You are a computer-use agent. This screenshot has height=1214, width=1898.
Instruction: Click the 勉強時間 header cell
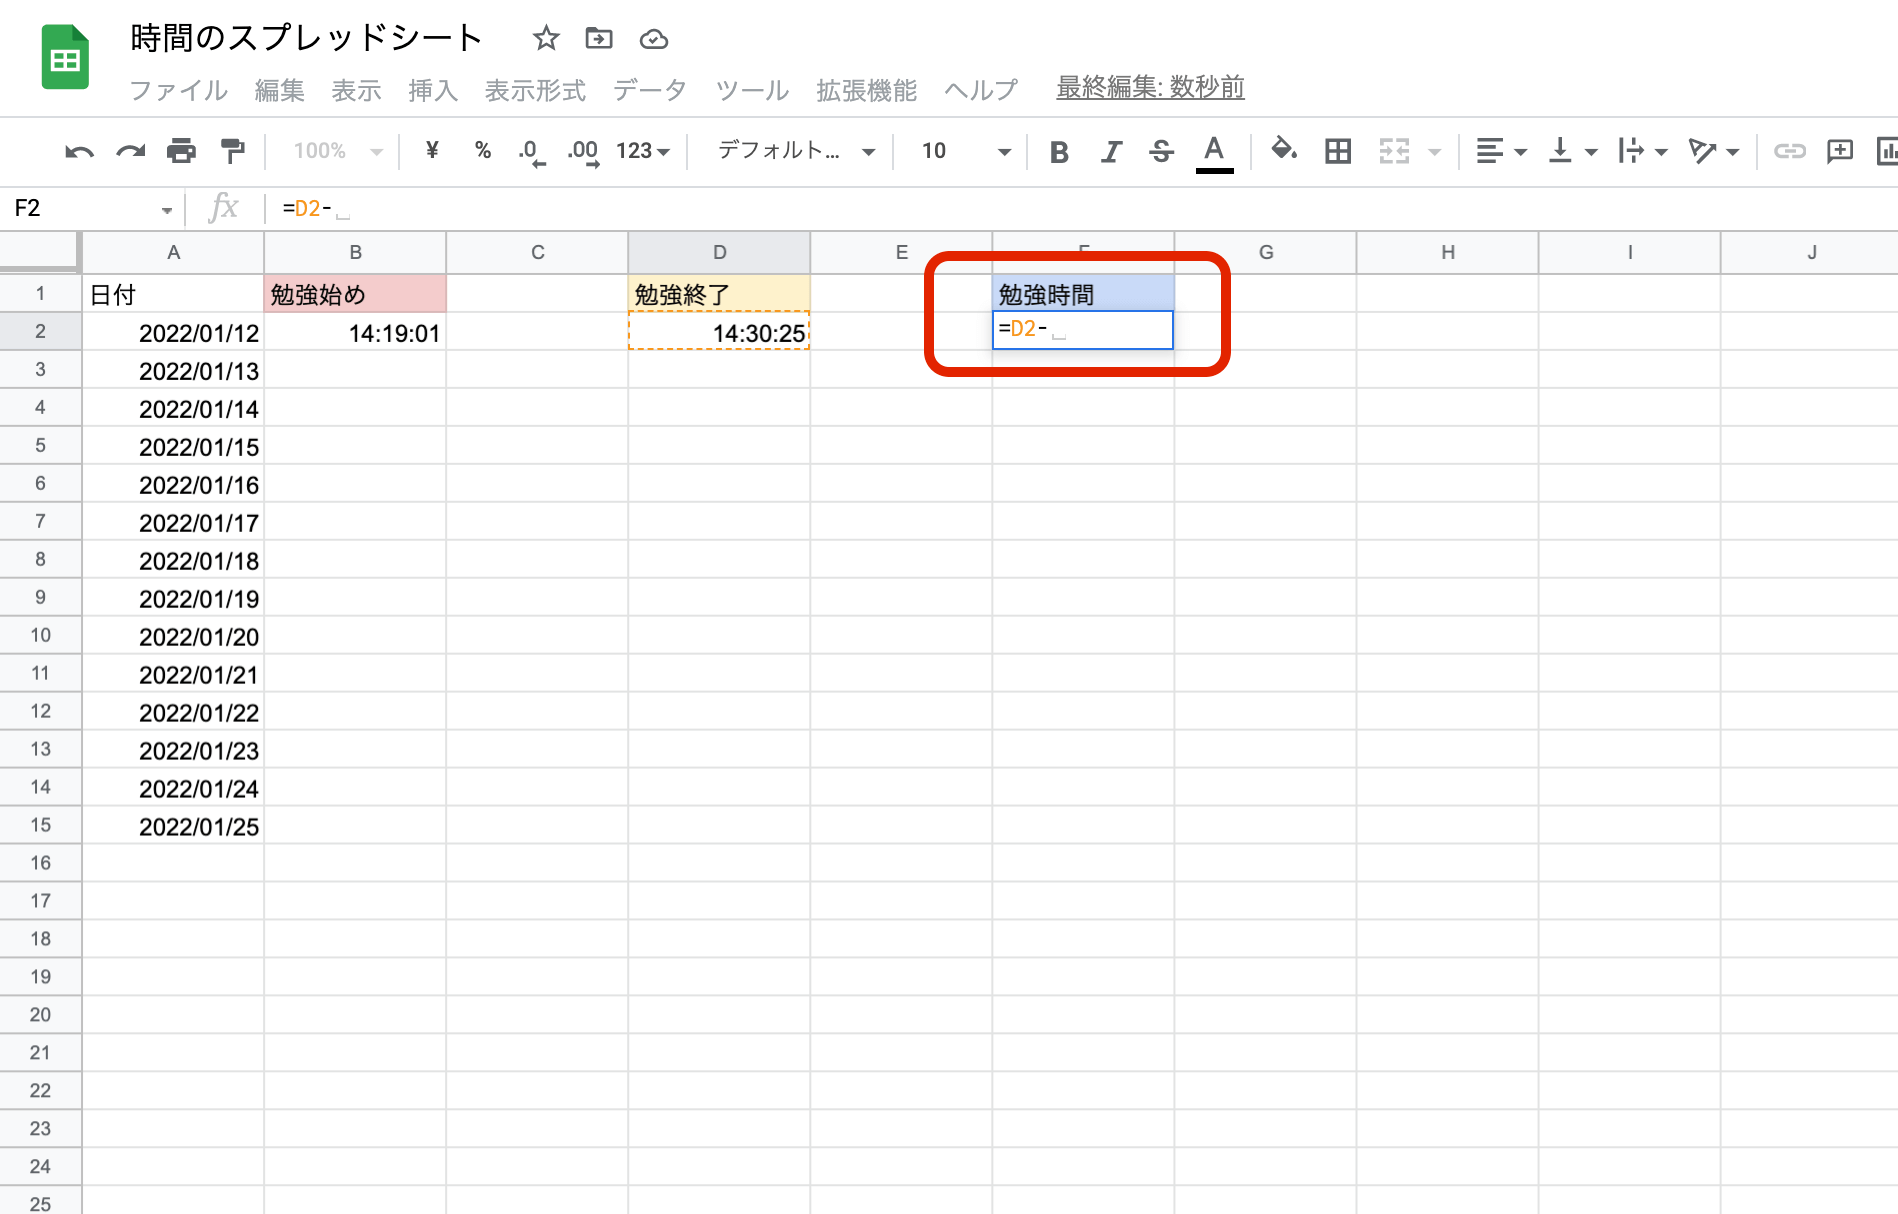(x=1083, y=294)
